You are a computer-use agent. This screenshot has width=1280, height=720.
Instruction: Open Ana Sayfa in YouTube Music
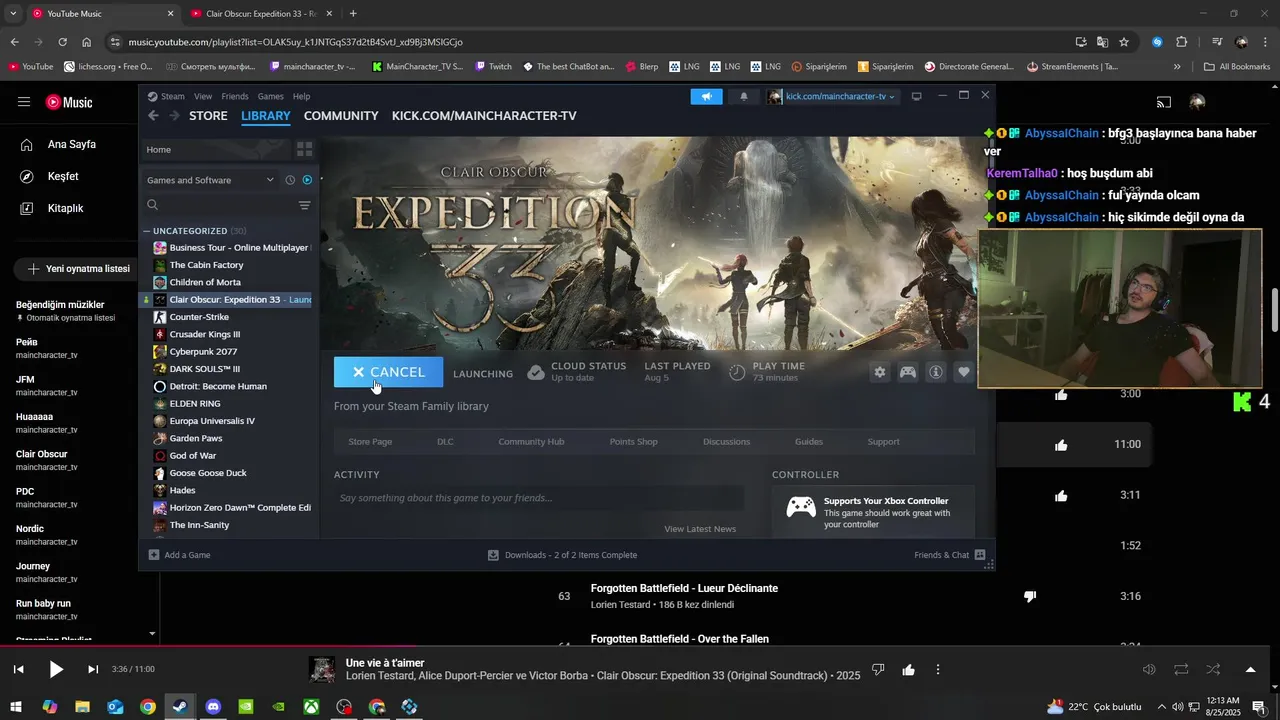tap(72, 144)
